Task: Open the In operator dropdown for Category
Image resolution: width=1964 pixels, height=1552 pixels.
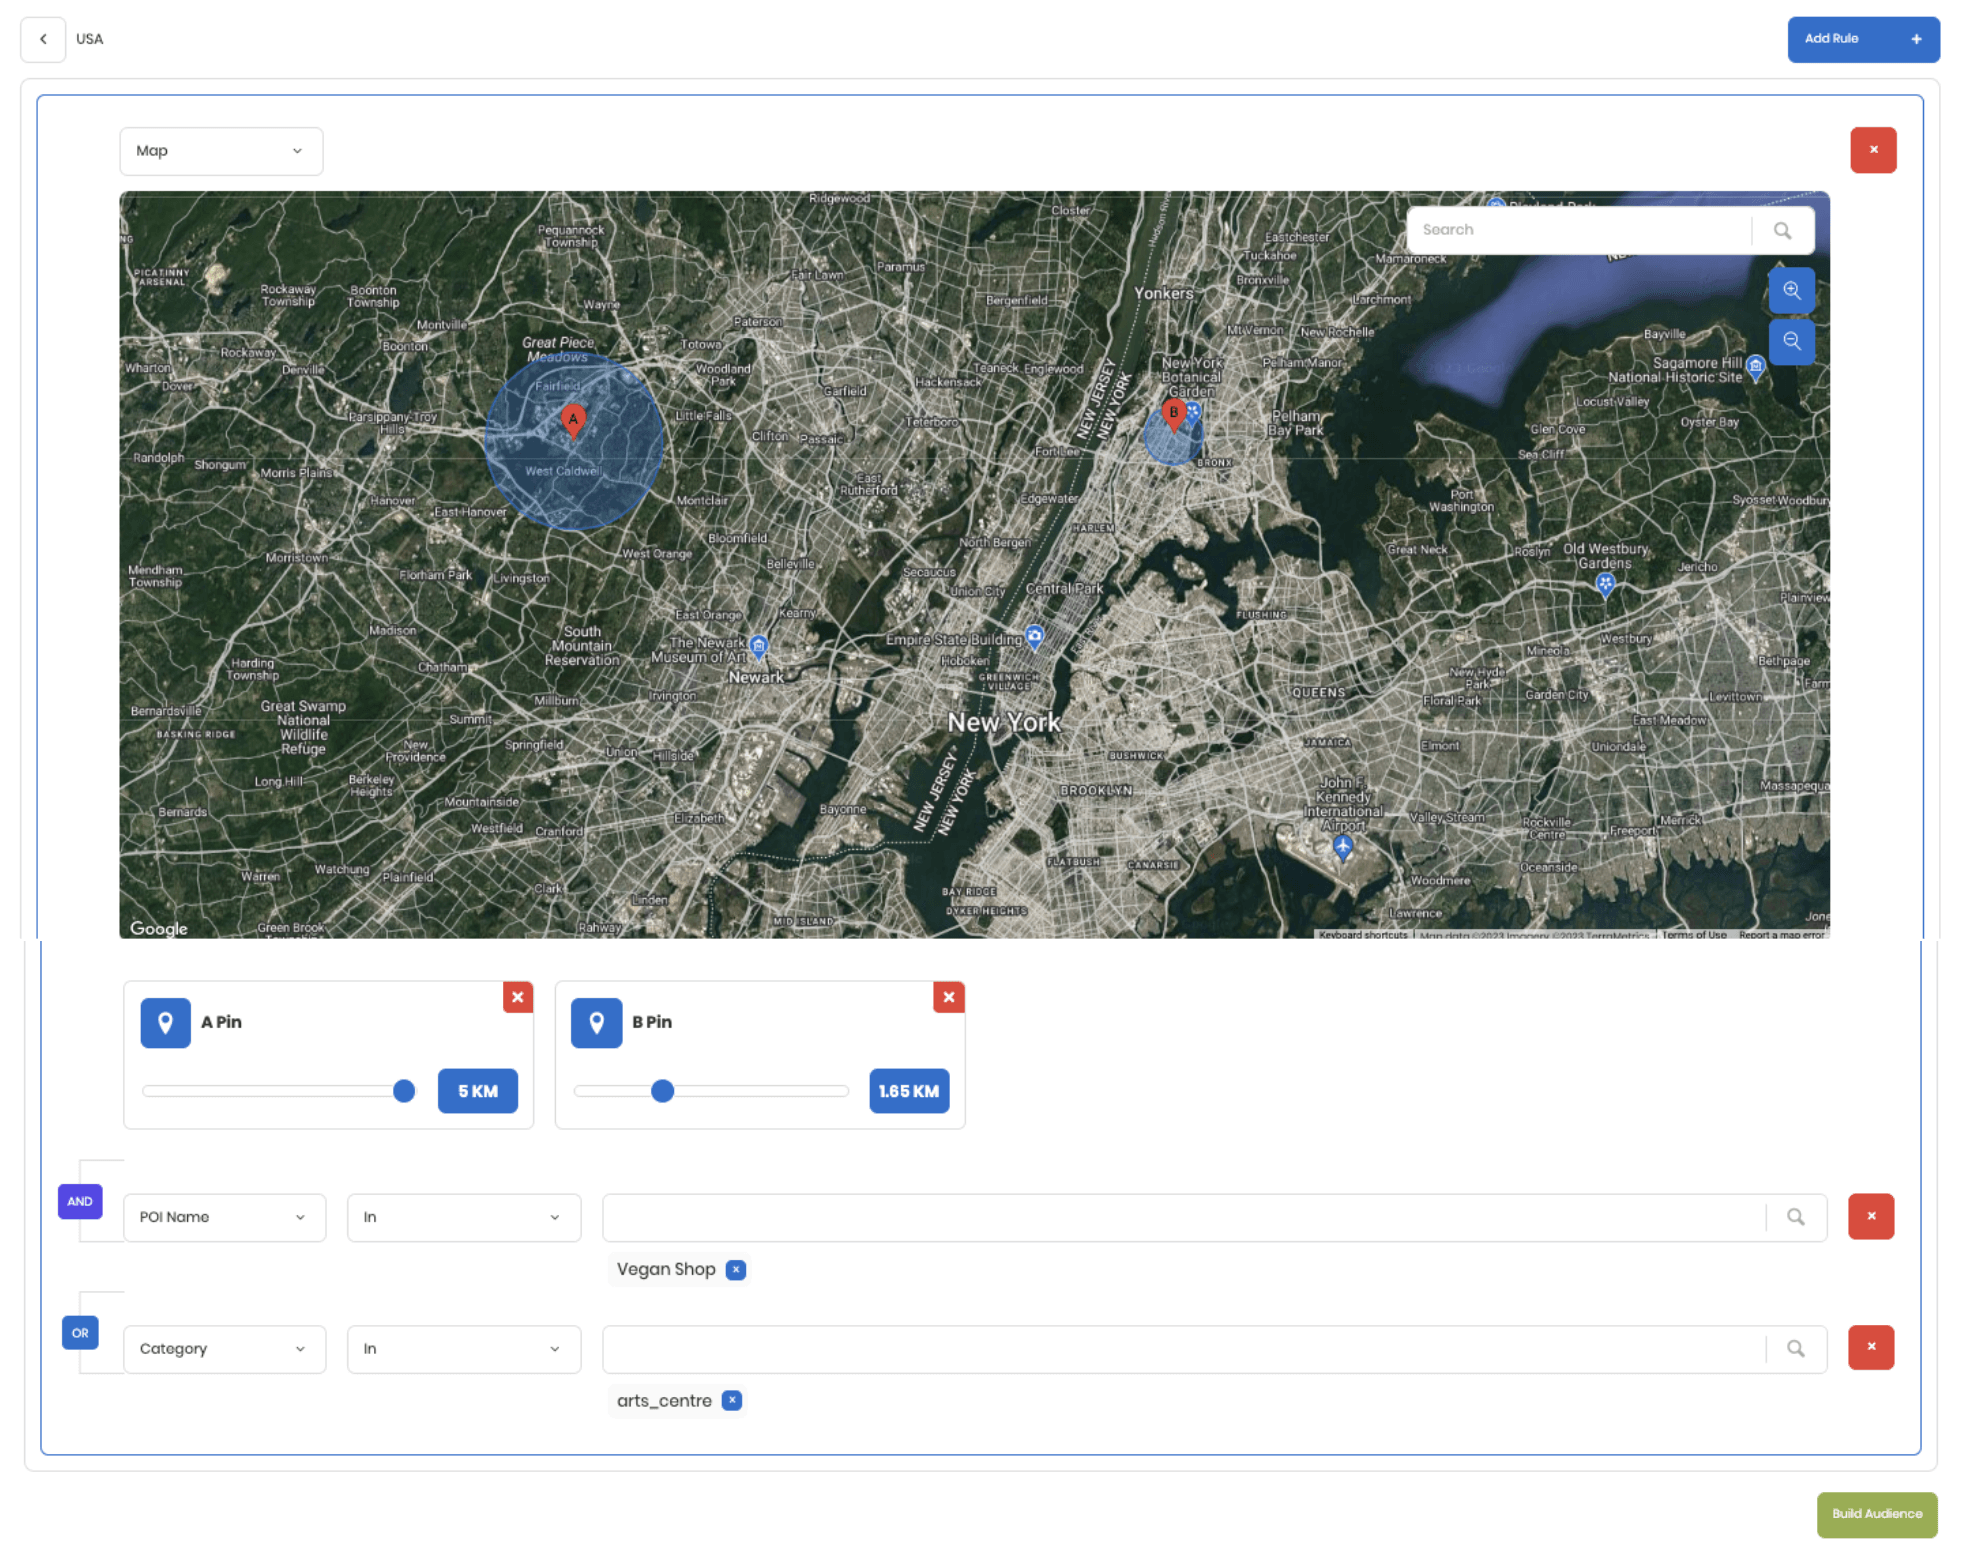Action: pos(463,1348)
